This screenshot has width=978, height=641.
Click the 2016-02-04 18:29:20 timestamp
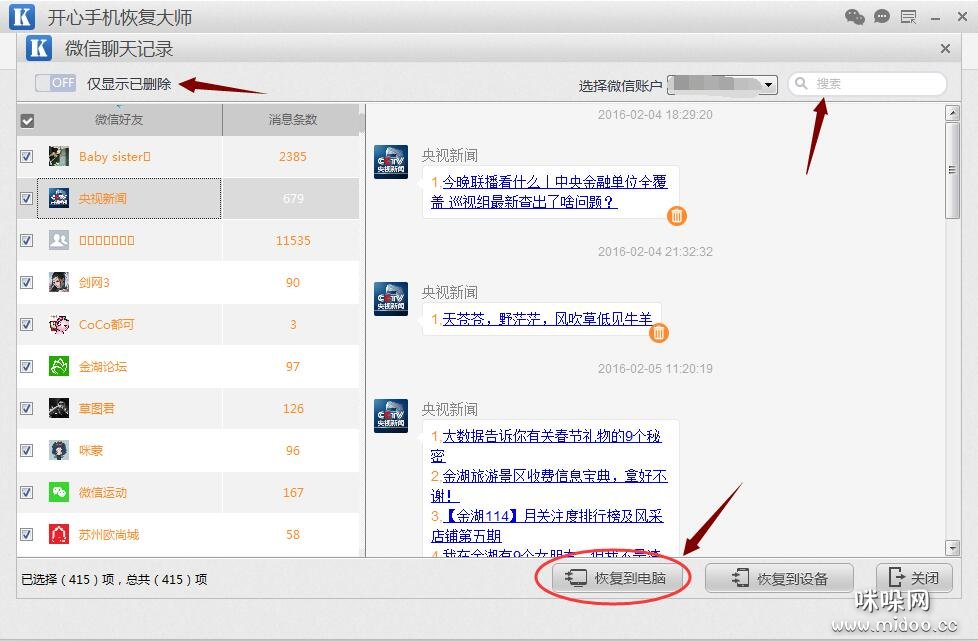click(655, 115)
